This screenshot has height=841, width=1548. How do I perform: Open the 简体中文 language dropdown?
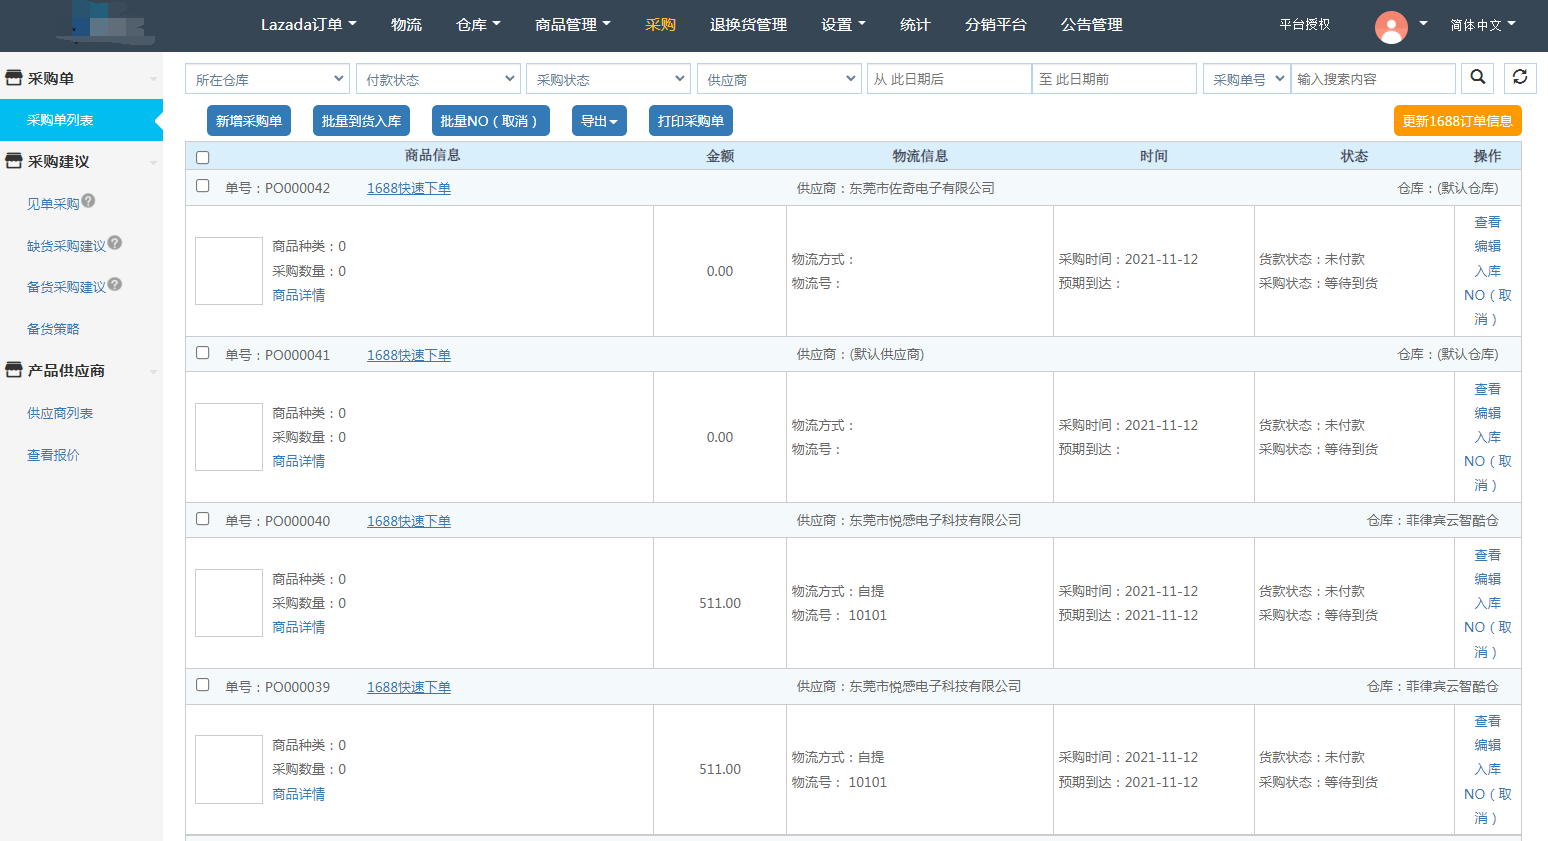point(1483,25)
